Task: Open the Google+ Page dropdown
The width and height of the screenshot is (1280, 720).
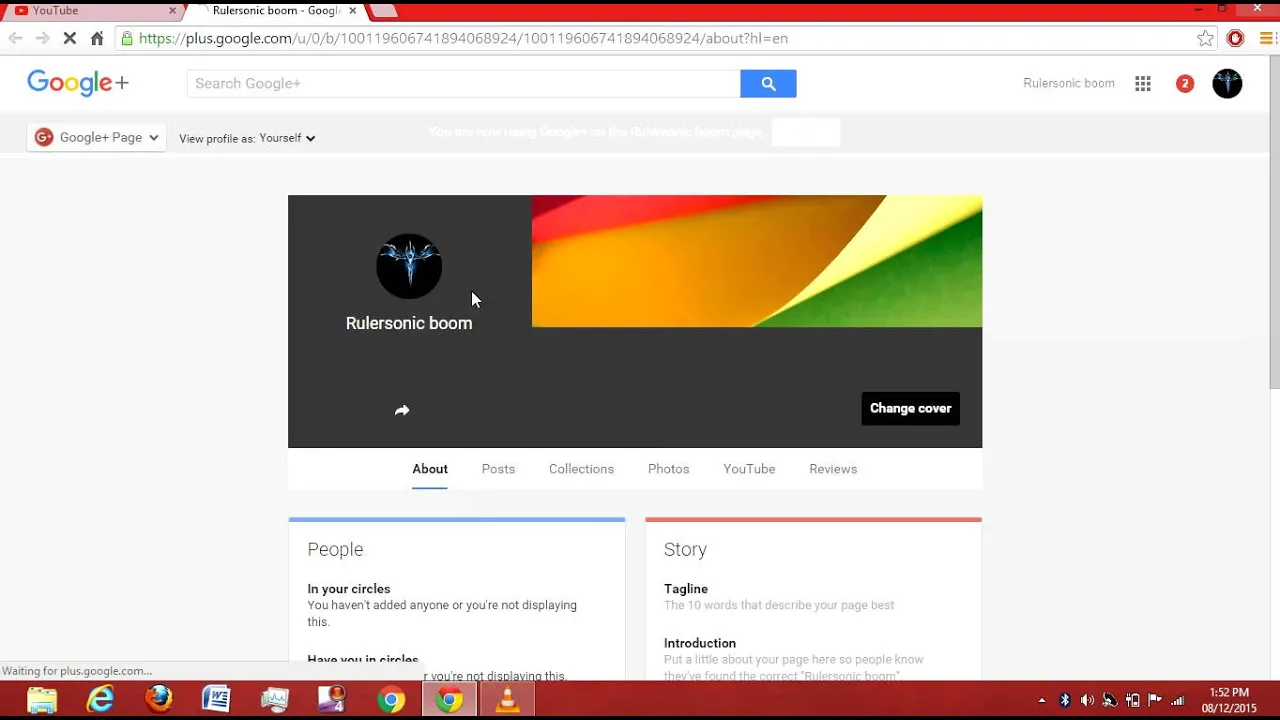Action: tap(96, 138)
